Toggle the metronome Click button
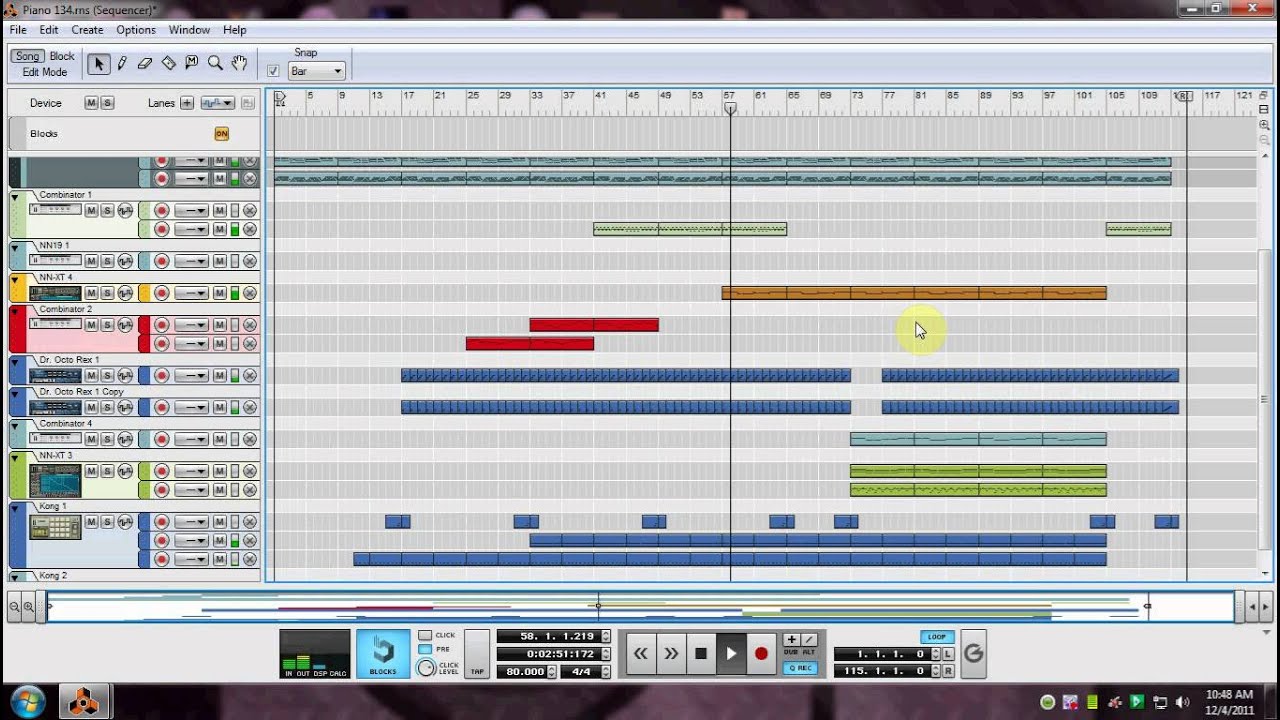Screen dimensions: 1280x720 tap(425, 635)
